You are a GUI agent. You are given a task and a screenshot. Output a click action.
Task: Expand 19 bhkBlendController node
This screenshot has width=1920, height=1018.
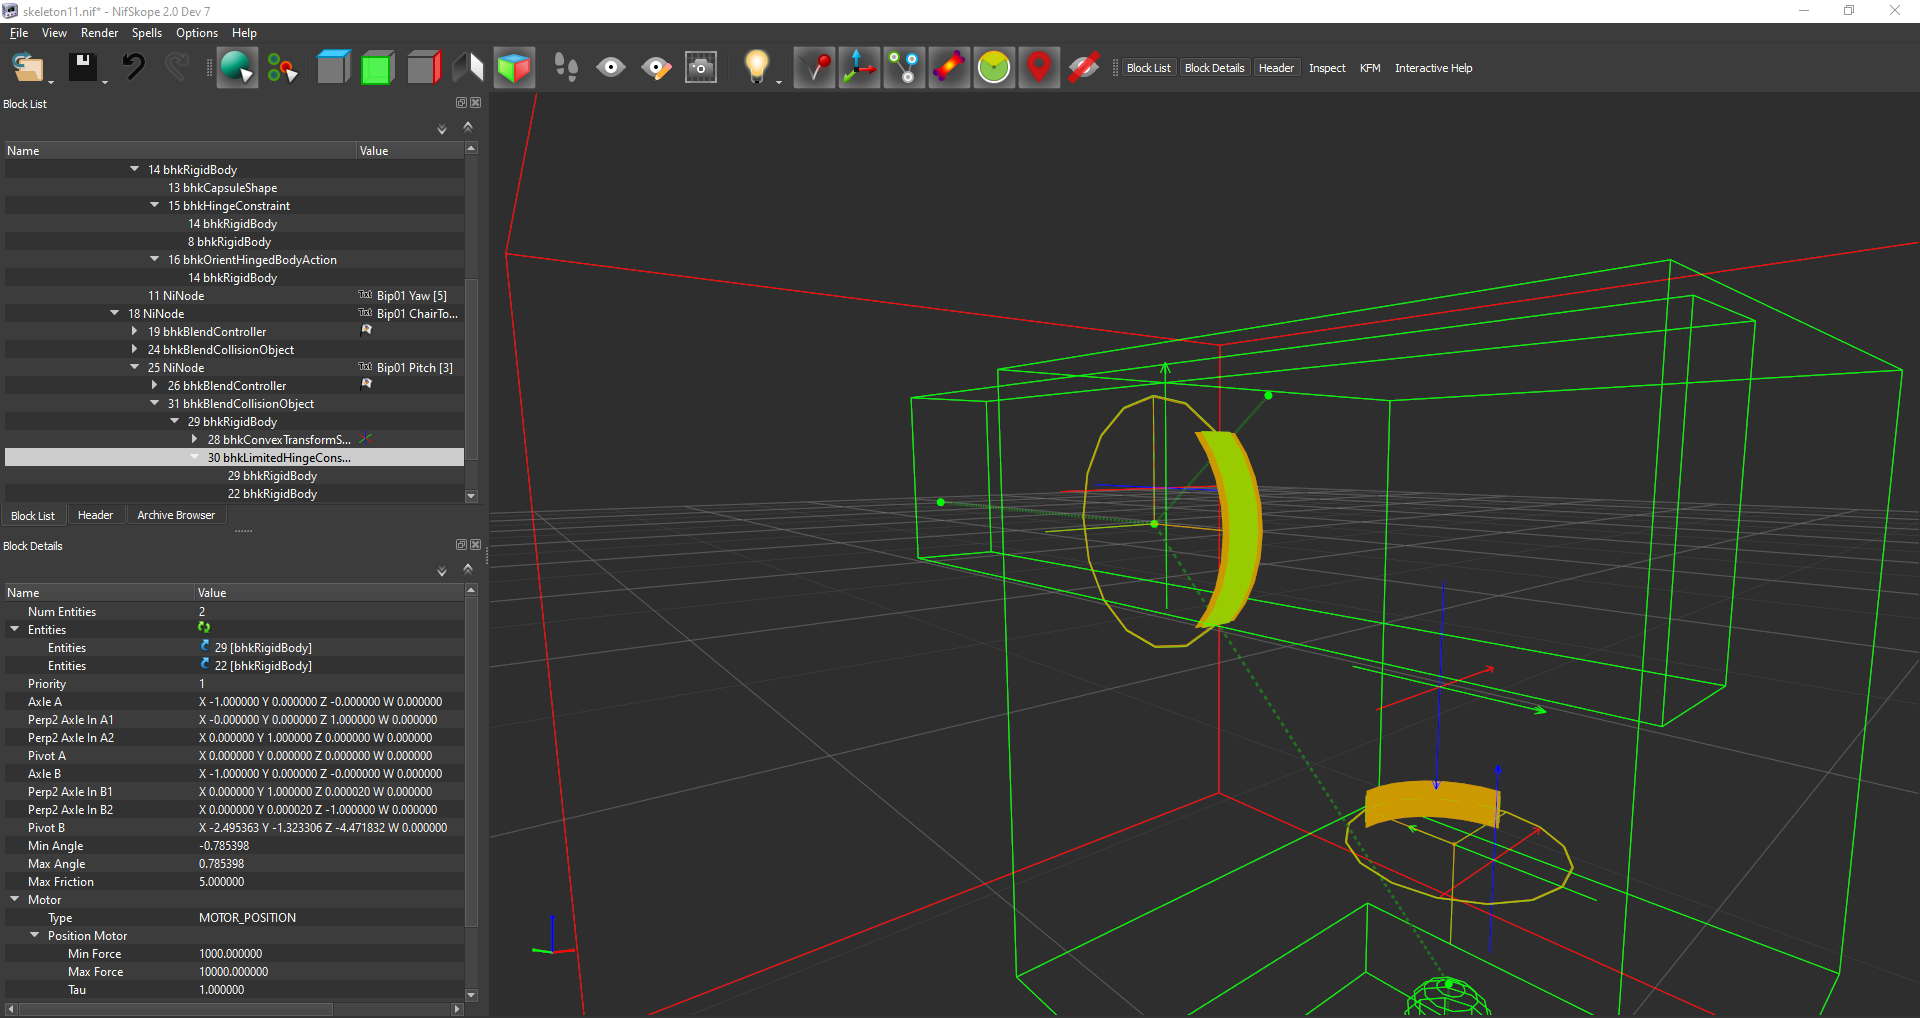134,331
